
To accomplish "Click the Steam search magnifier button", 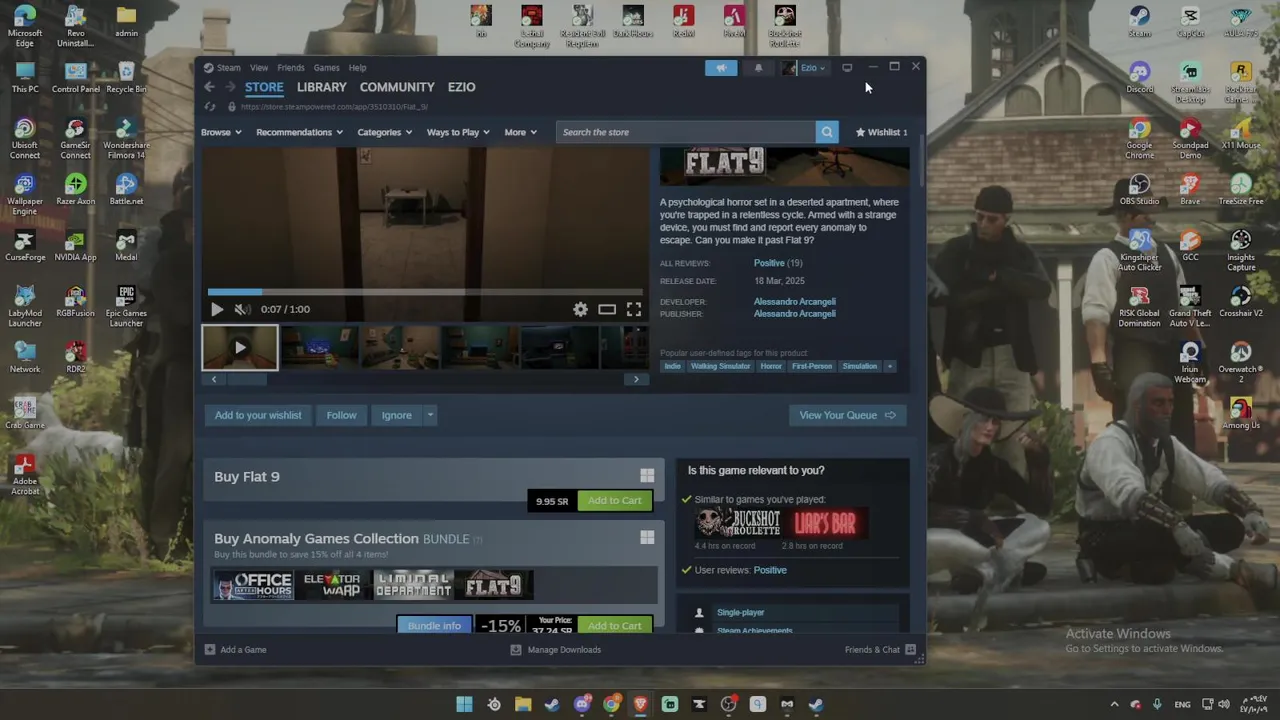I will (827, 132).
